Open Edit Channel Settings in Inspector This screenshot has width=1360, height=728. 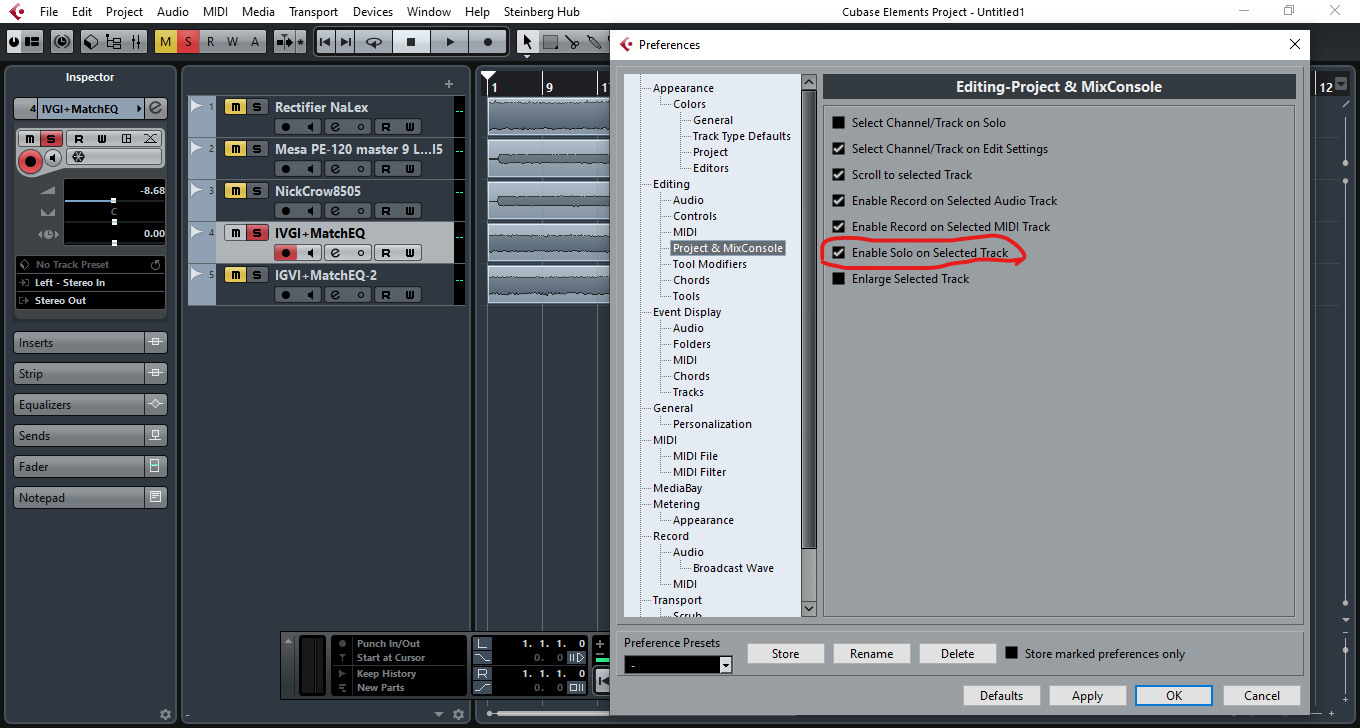pos(156,108)
